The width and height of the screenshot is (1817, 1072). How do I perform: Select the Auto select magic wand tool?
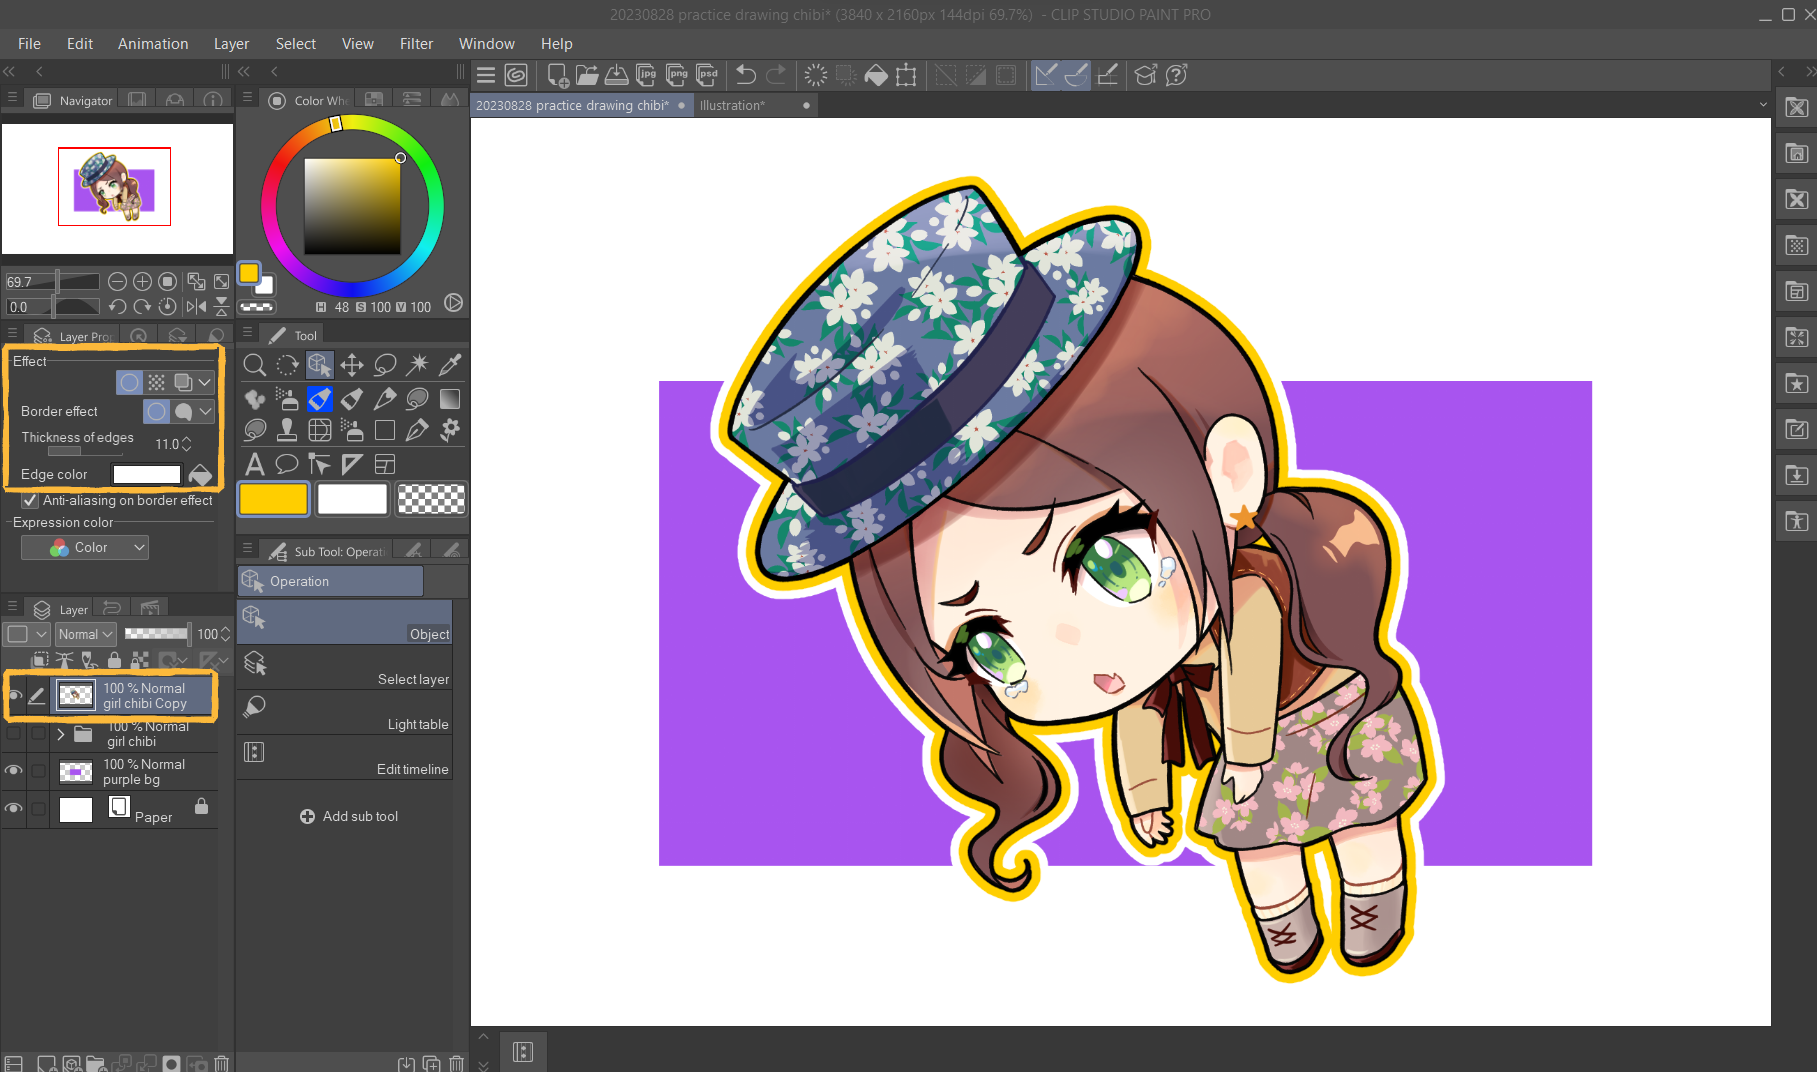(418, 365)
